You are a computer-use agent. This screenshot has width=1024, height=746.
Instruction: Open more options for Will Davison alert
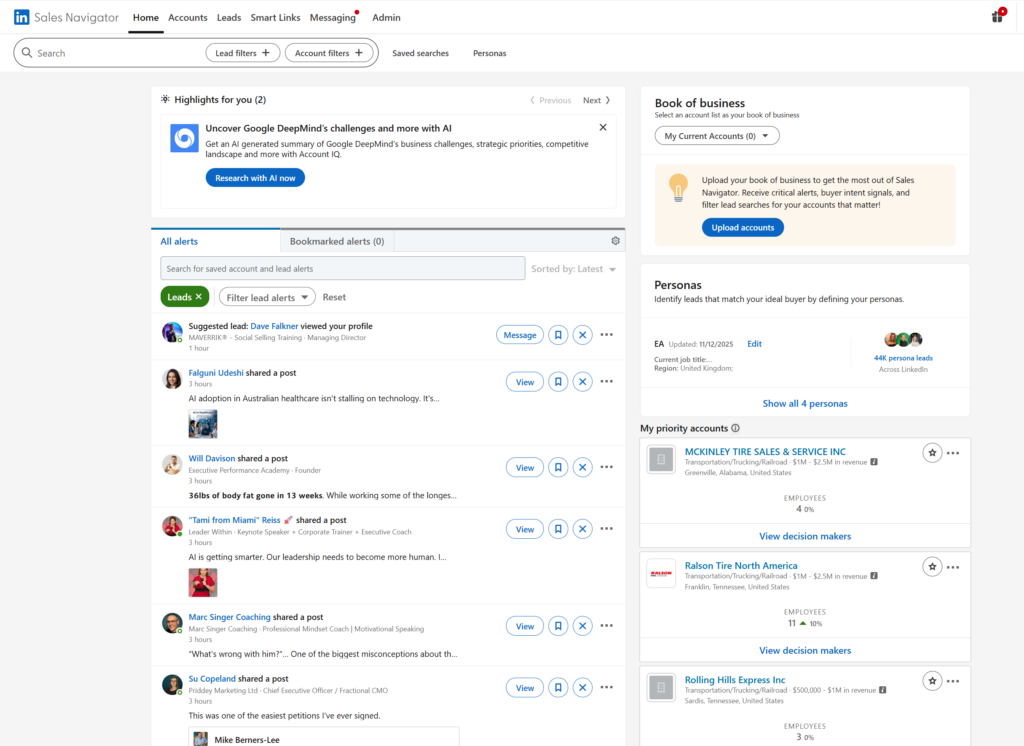[607, 467]
